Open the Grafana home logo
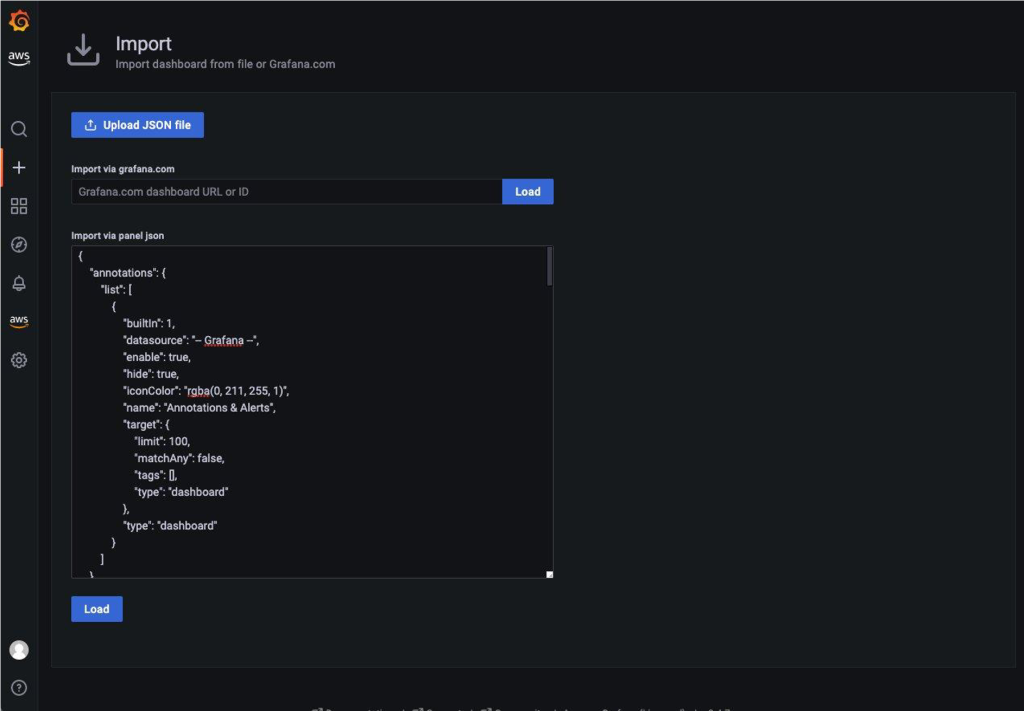Image resolution: width=1024 pixels, height=711 pixels. [x=18, y=18]
